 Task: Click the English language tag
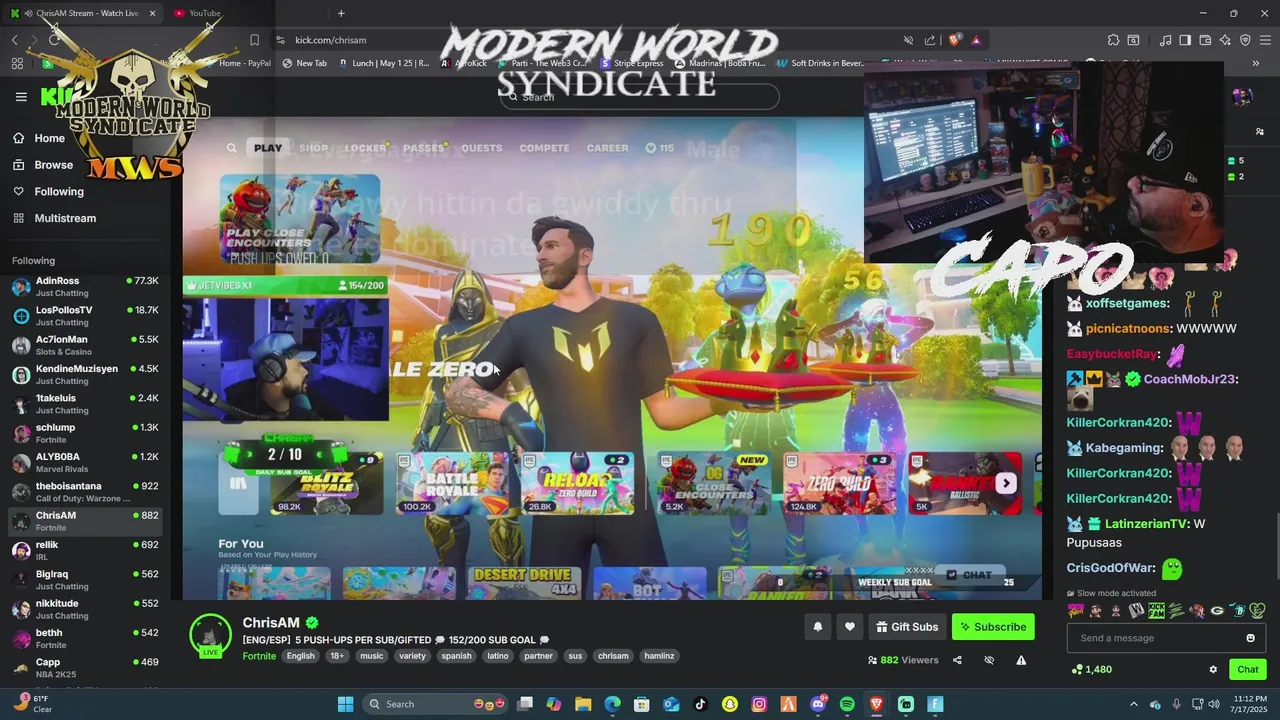tap(300, 656)
